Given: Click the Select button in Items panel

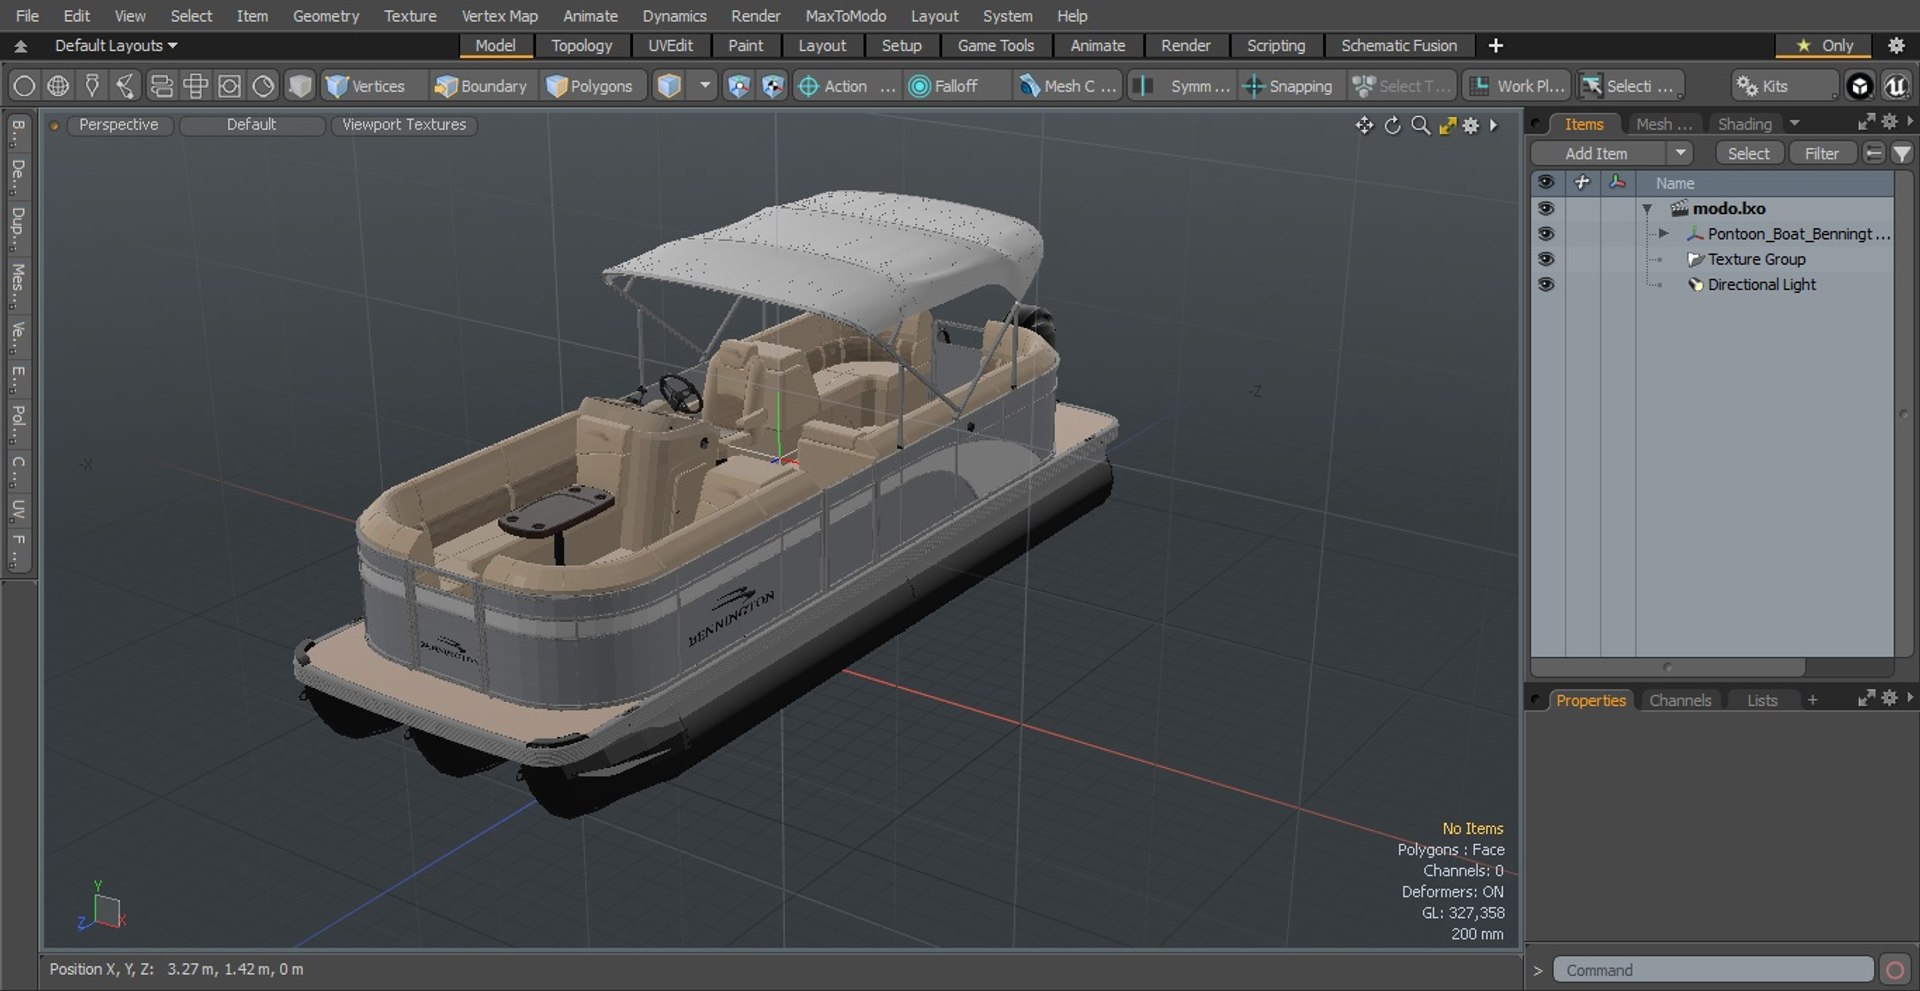Looking at the screenshot, I should [1748, 153].
